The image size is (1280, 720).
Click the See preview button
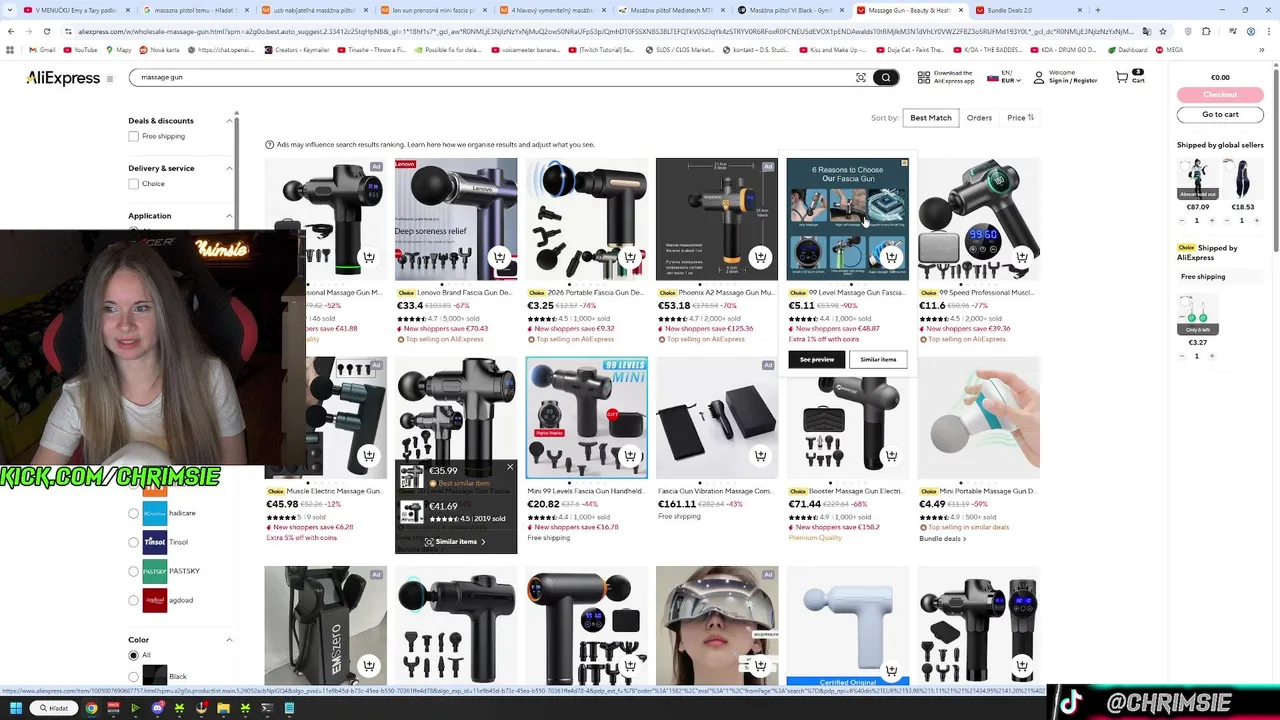tap(817, 359)
